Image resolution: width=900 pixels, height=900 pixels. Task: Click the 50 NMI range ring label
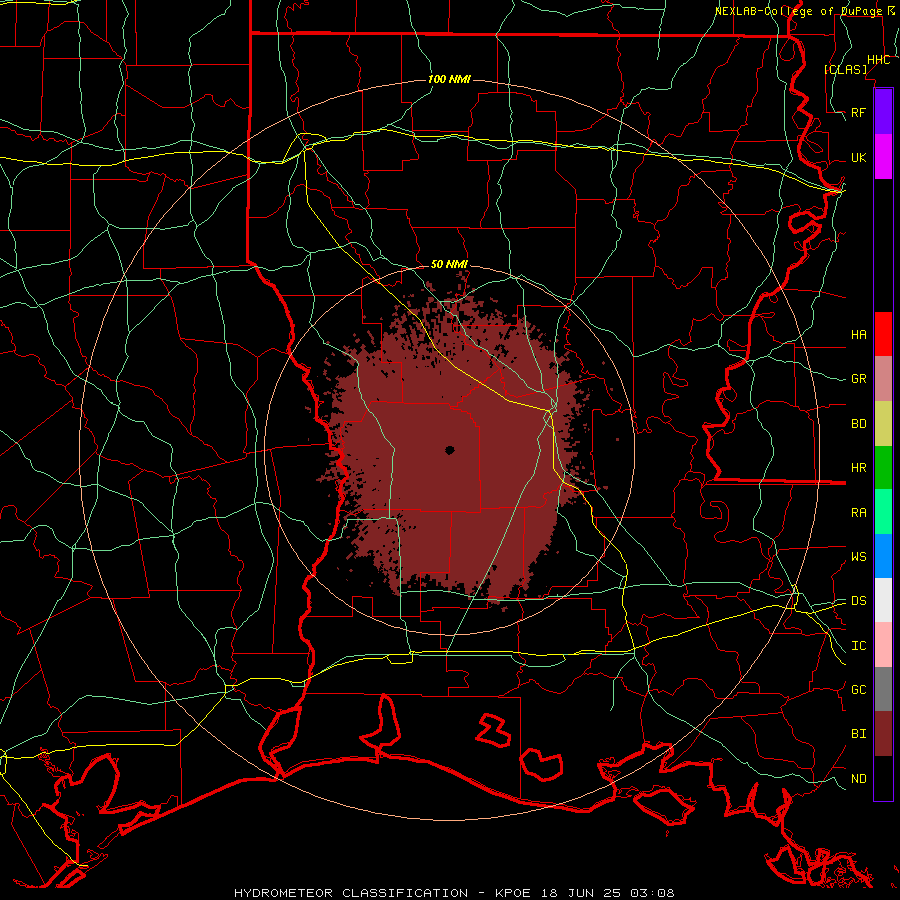coord(449,264)
